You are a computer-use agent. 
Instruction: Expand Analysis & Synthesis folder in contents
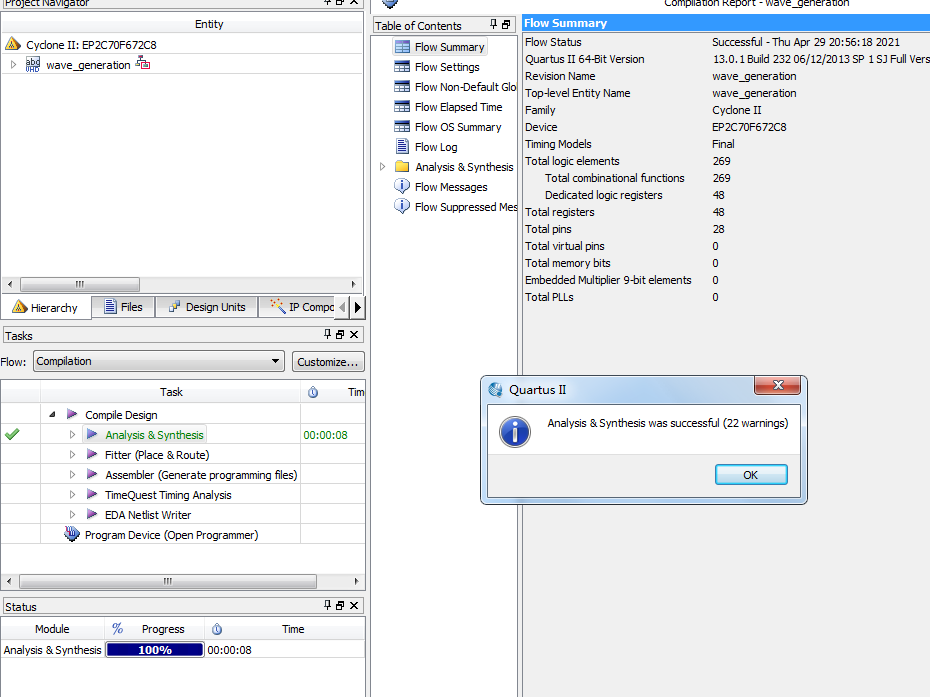coord(383,167)
